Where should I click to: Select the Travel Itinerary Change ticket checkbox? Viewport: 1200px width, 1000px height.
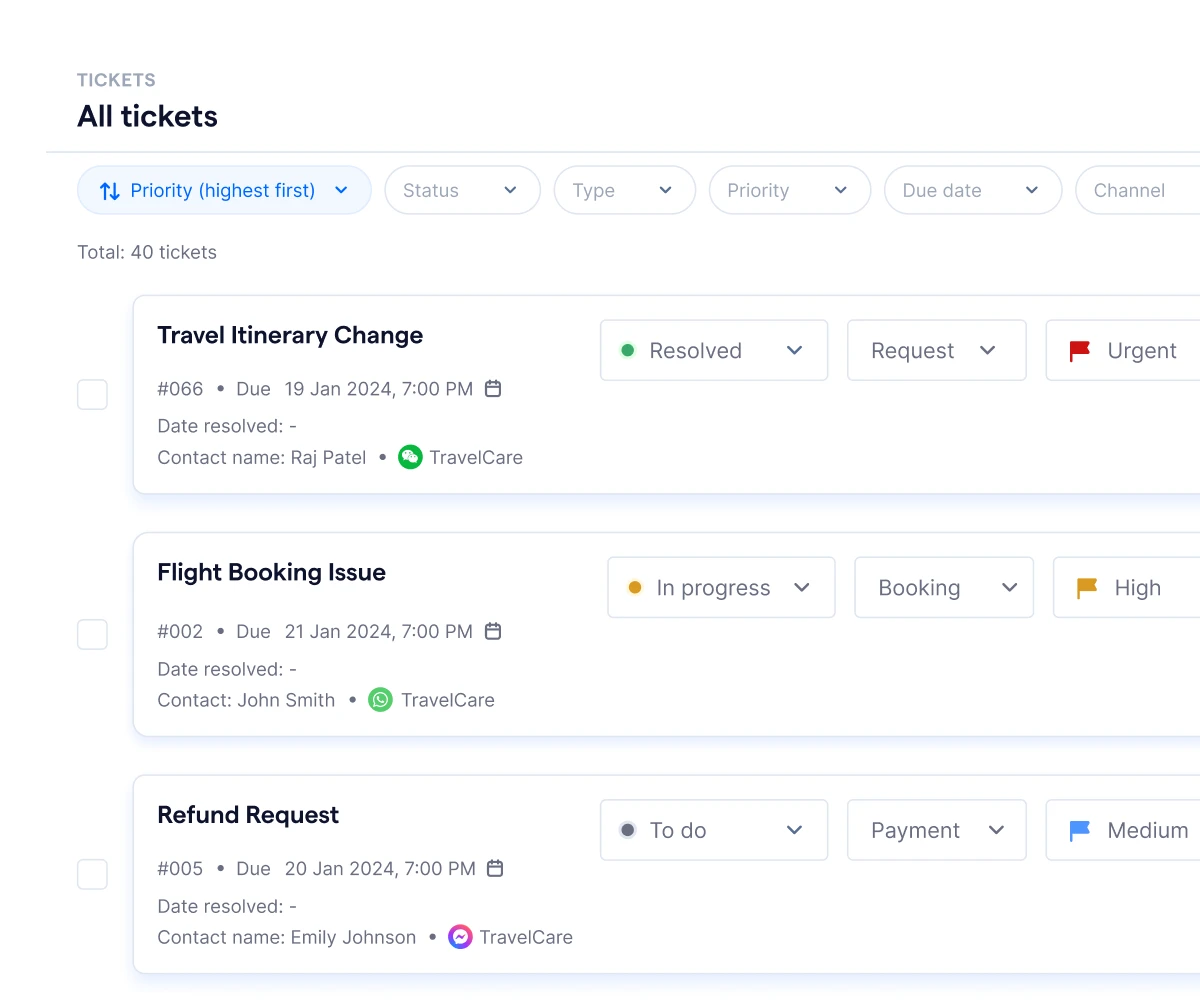(x=92, y=394)
